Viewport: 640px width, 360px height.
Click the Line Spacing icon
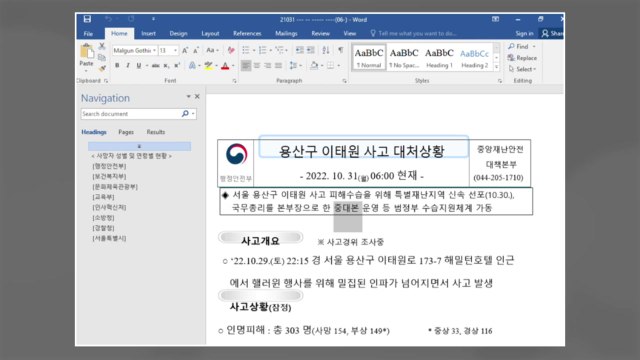(293, 65)
